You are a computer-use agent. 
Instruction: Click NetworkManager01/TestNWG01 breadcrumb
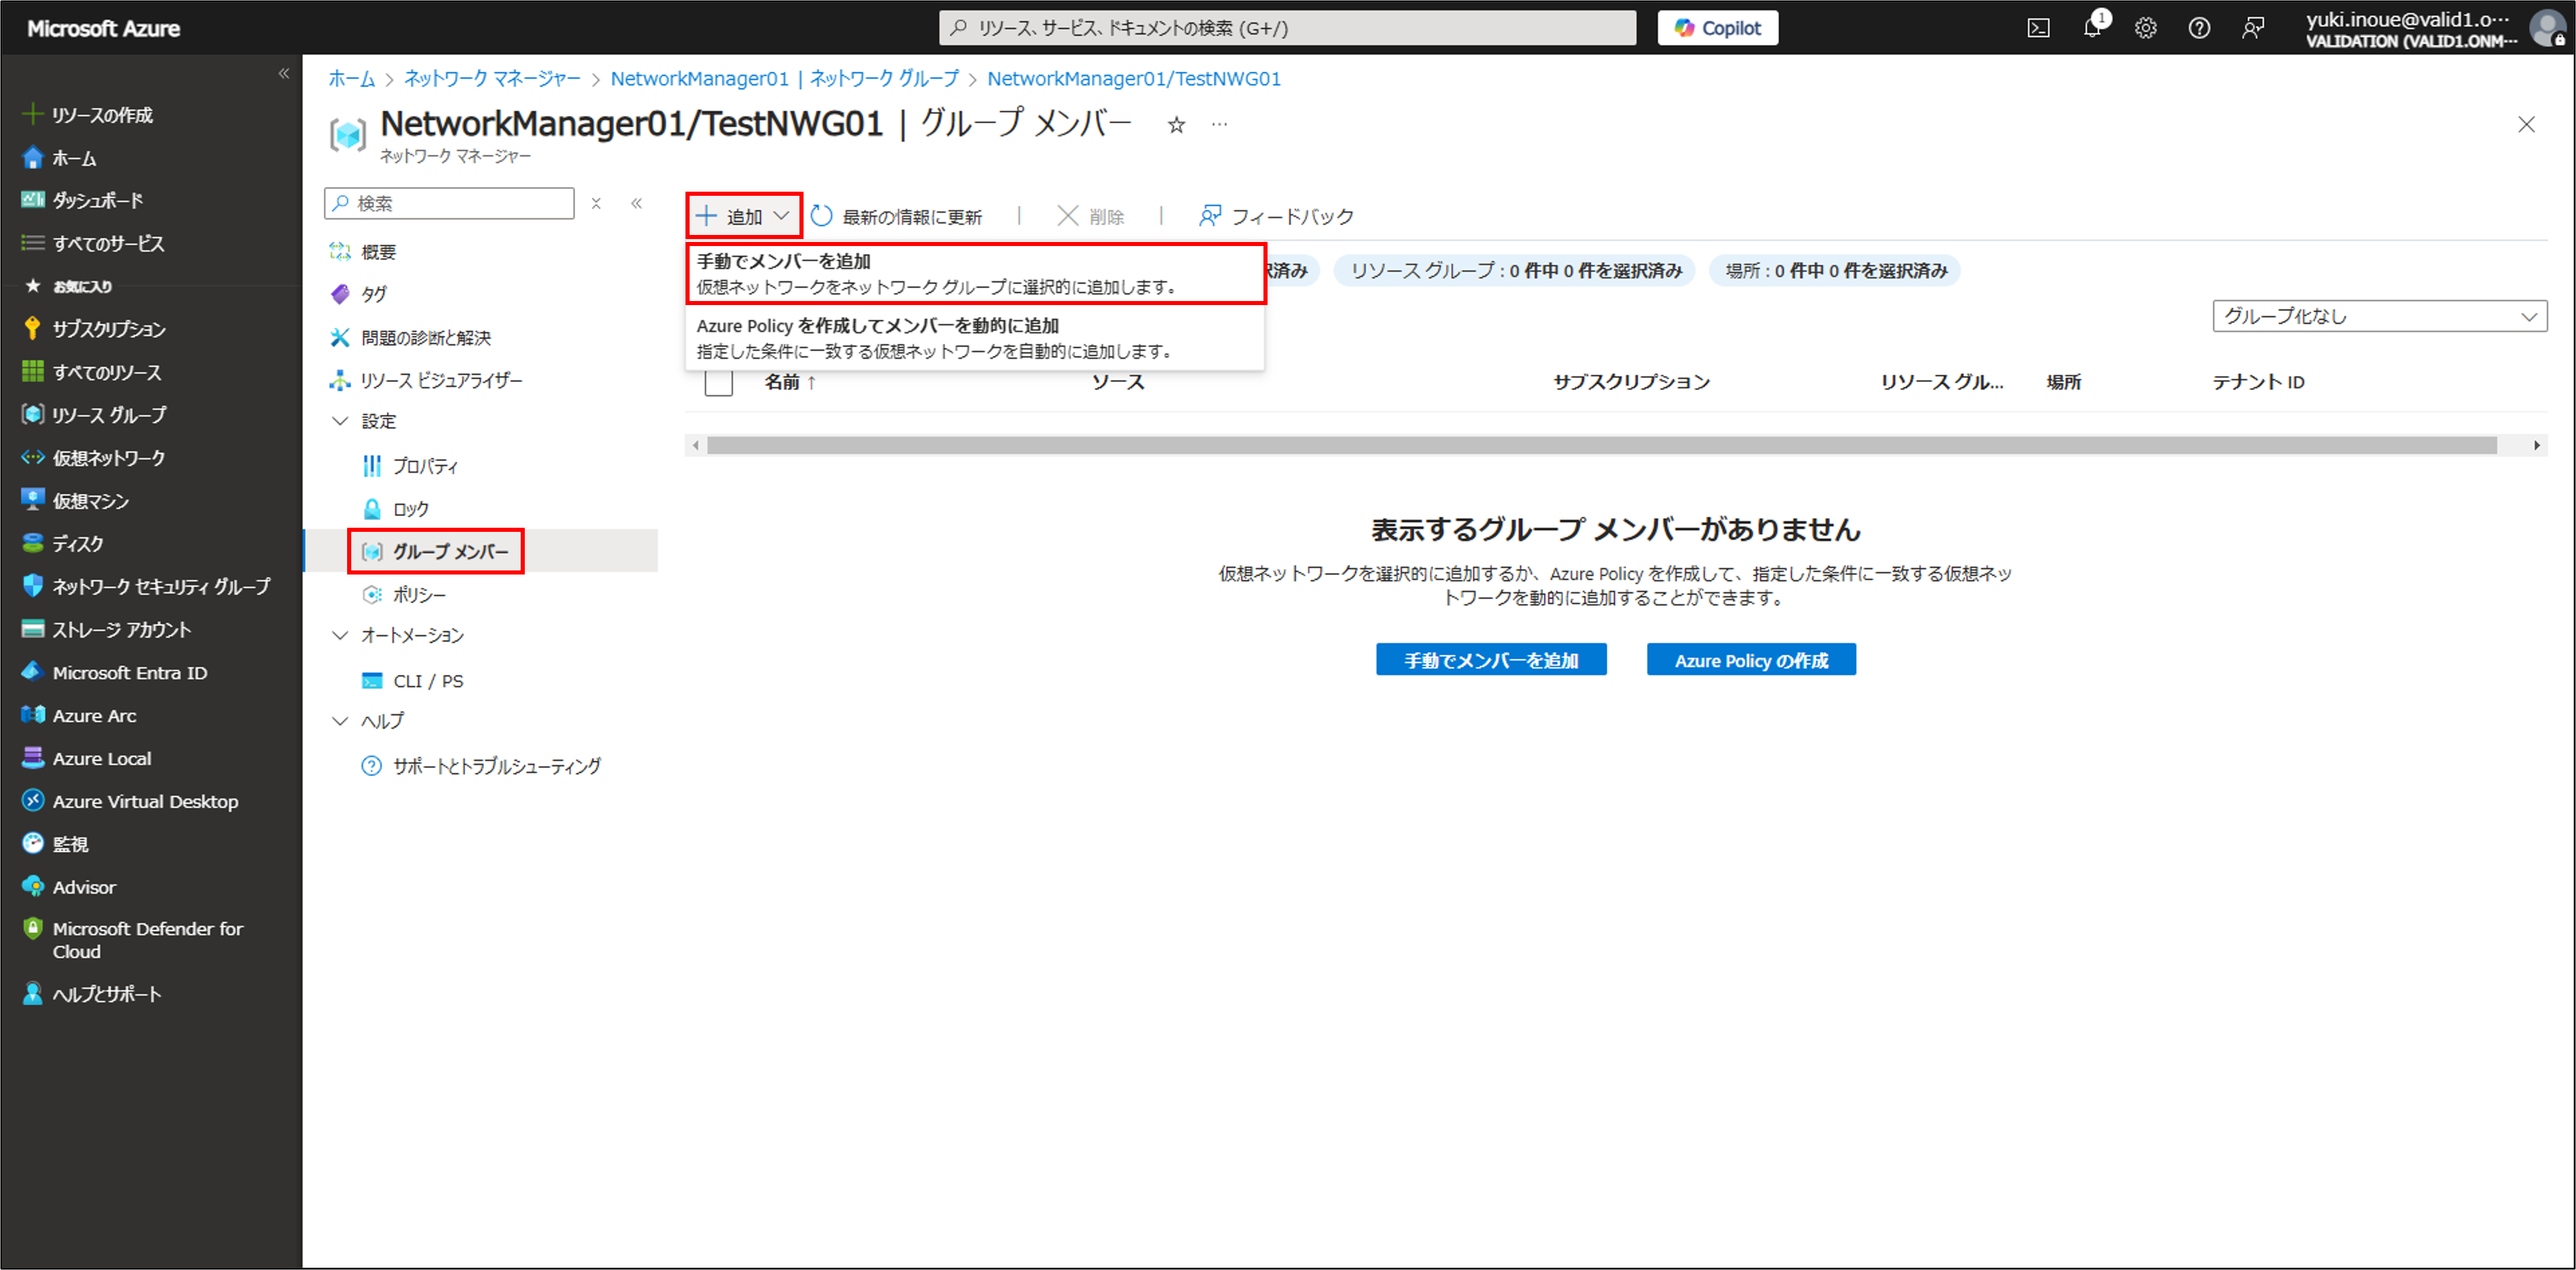point(1134,79)
